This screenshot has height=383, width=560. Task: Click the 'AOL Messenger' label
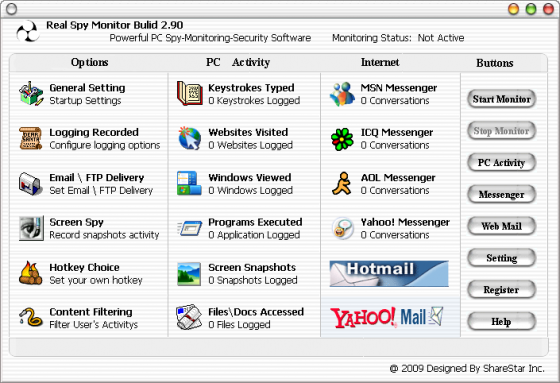click(398, 178)
